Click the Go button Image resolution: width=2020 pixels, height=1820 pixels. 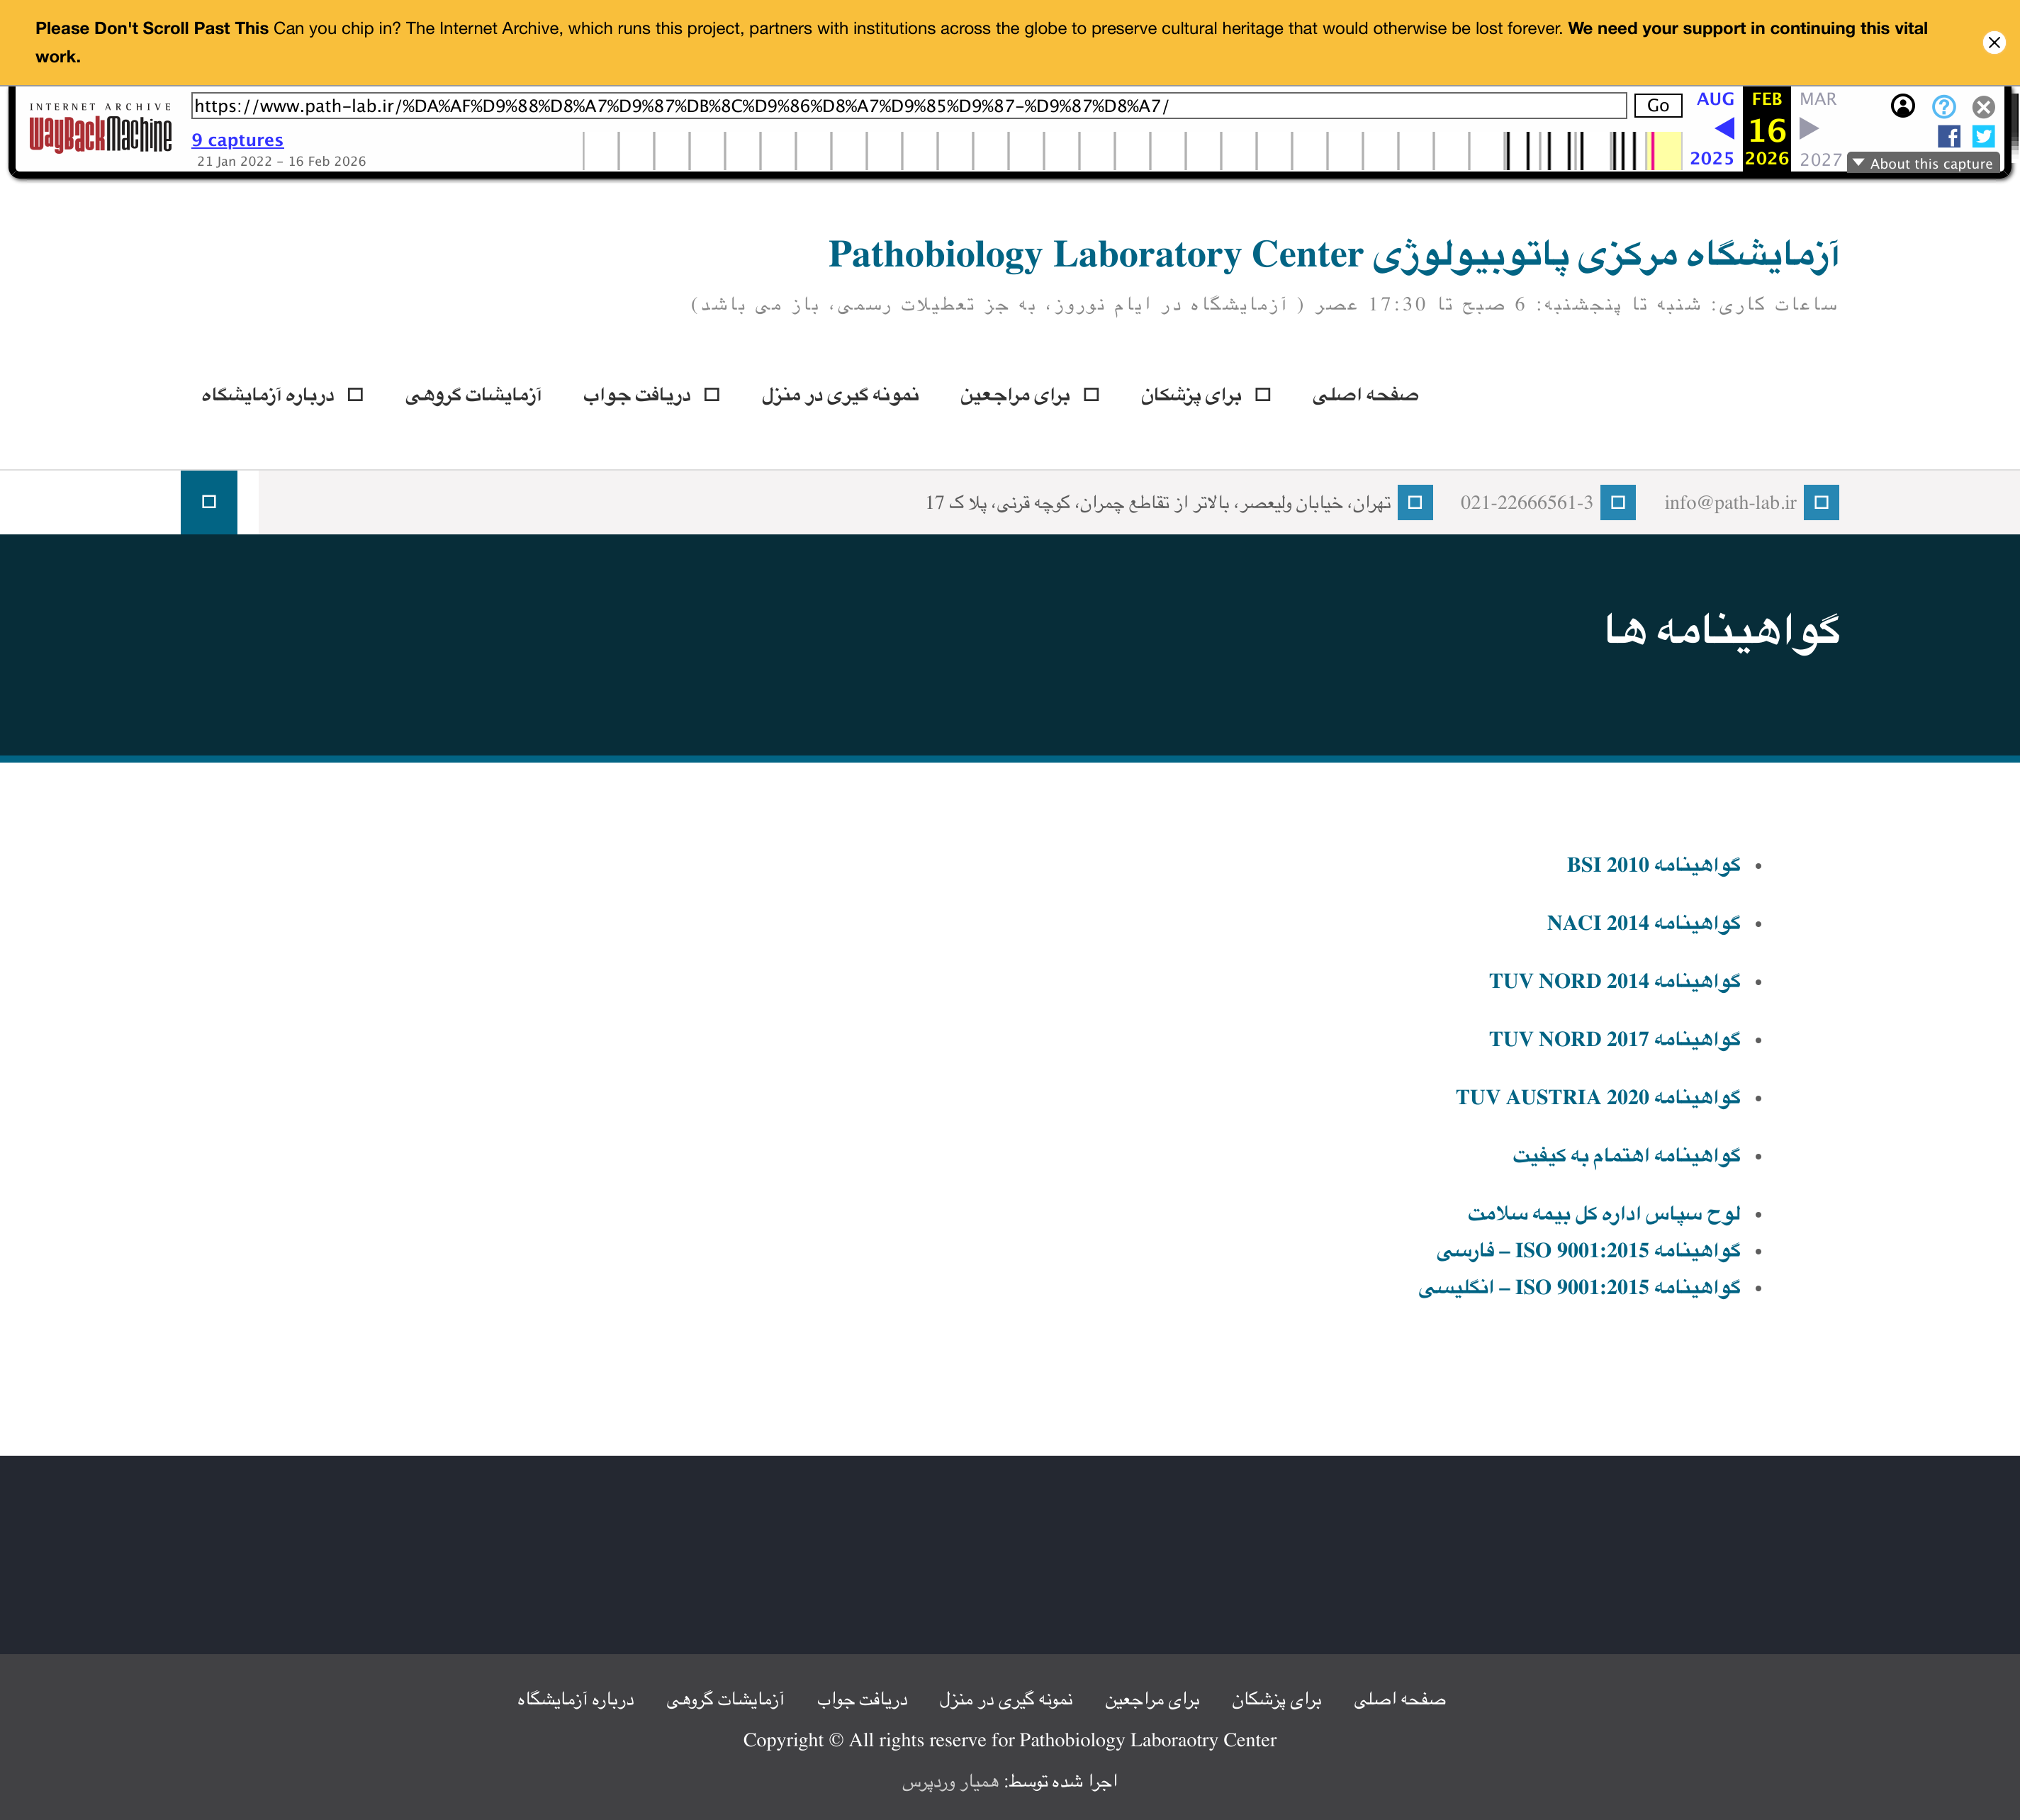click(x=1658, y=105)
